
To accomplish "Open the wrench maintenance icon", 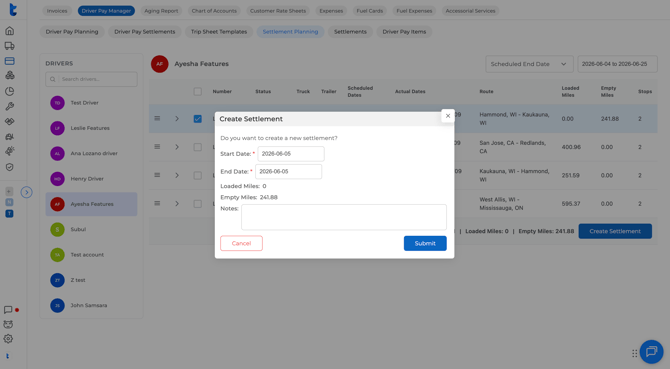I will (9, 106).
